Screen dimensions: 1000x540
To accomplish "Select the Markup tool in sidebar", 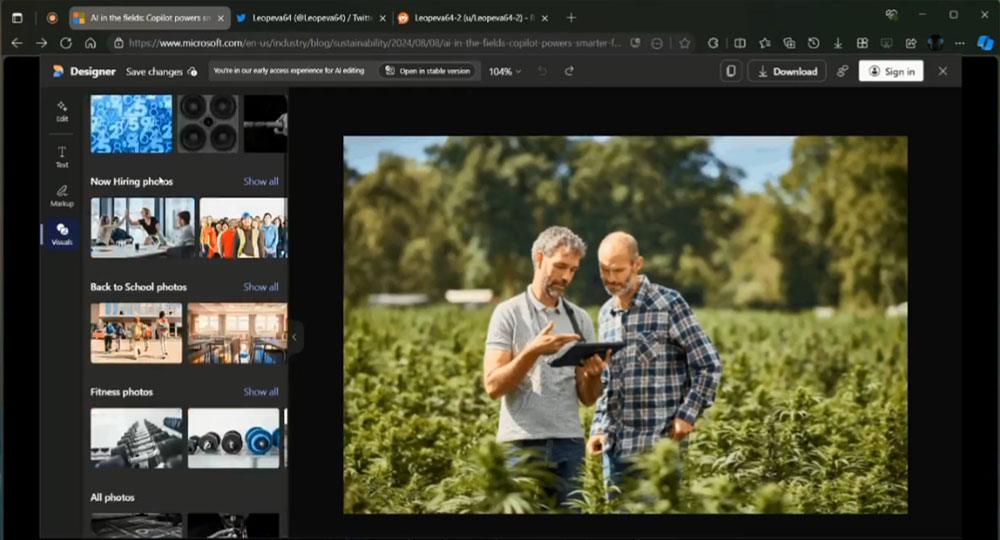I will point(62,195).
